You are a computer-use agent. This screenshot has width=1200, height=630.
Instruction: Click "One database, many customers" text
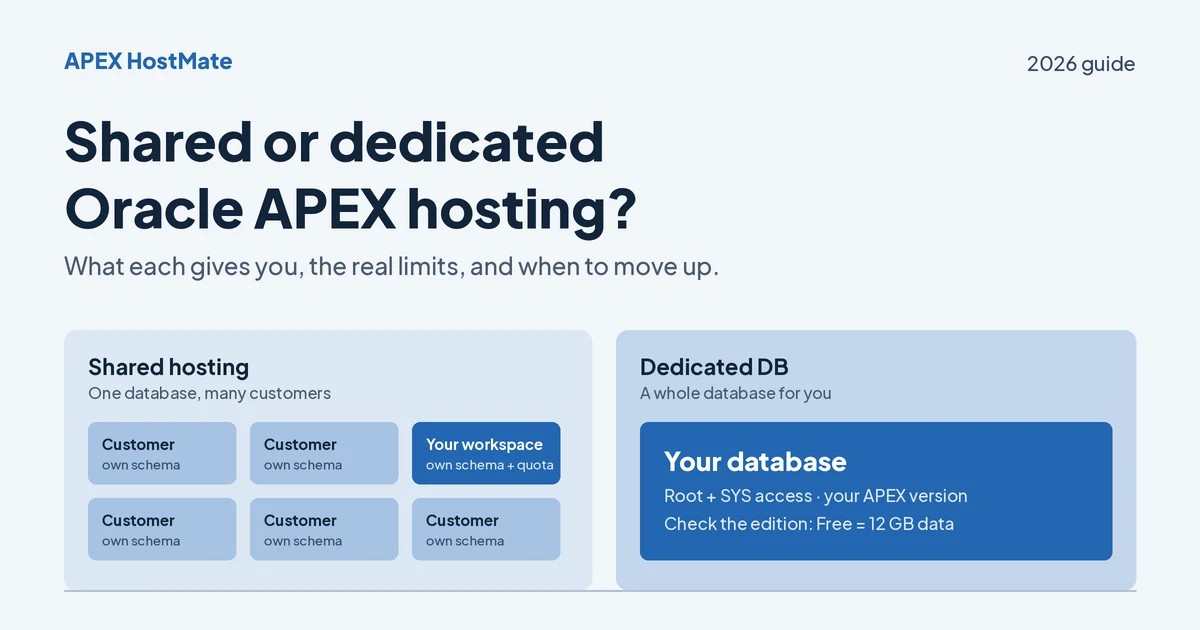209,393
